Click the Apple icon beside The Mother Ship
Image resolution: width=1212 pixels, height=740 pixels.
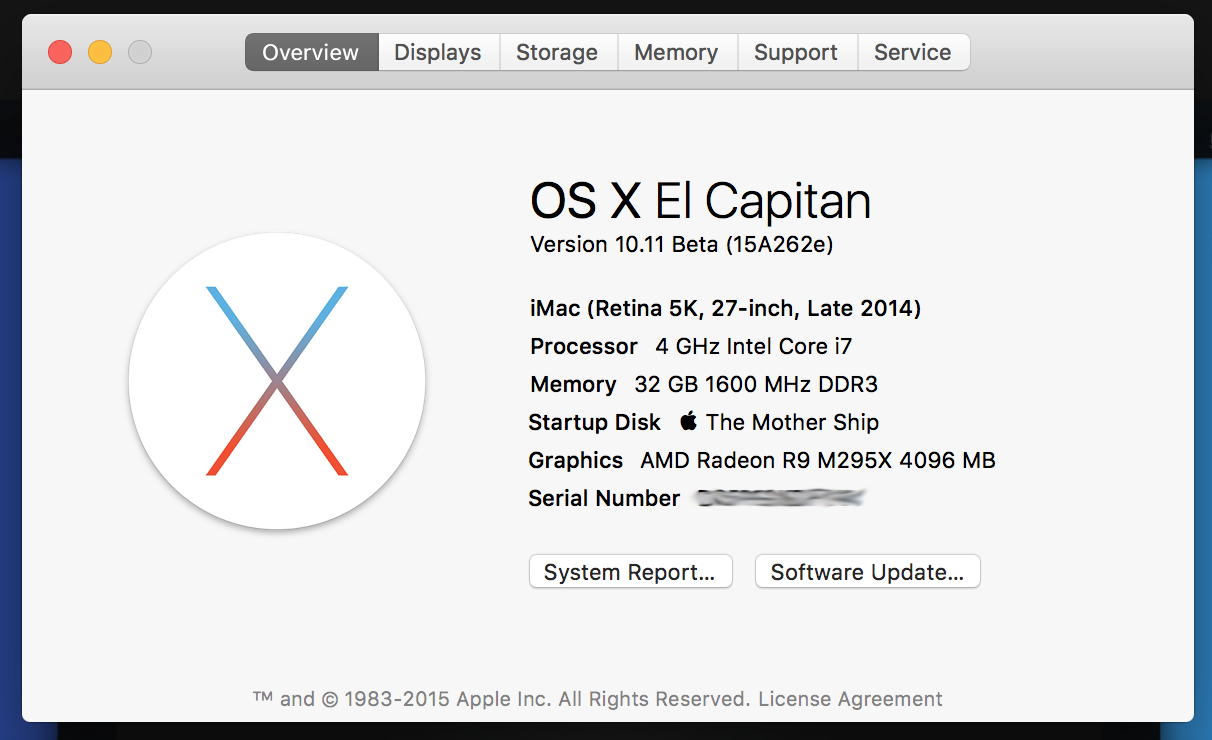[688, 421]
